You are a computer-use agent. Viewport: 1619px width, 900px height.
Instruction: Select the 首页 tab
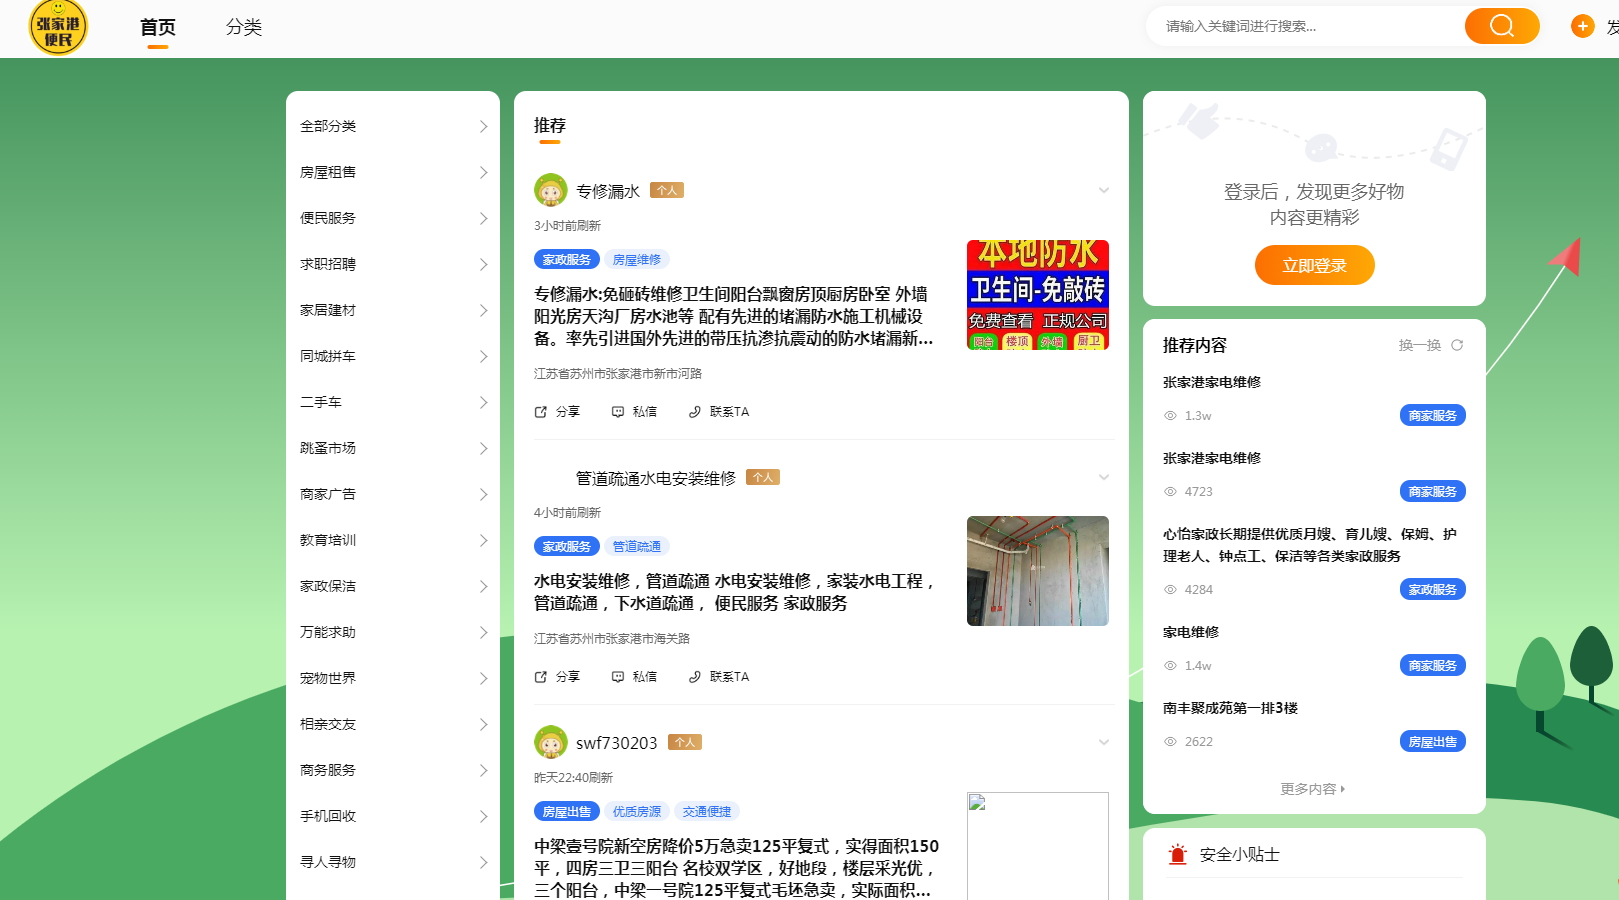158,27
